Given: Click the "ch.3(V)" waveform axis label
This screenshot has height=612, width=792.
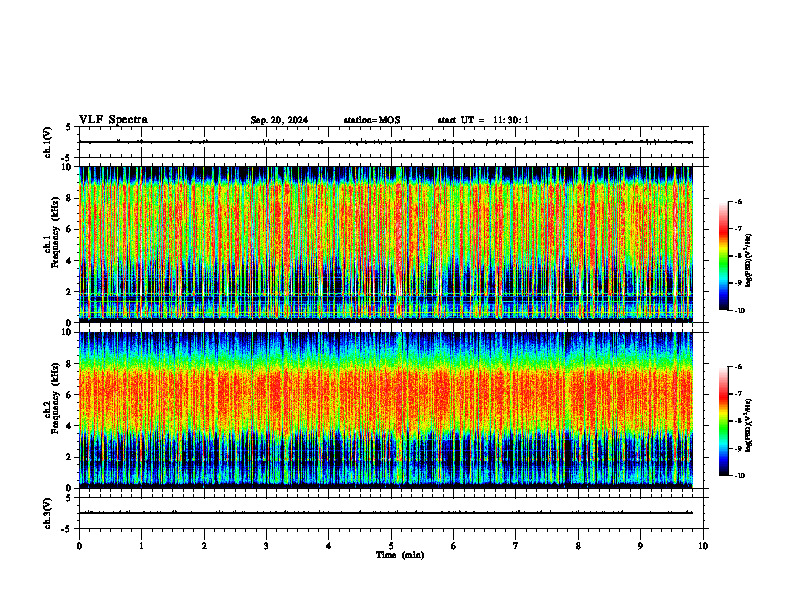Looking at the screenshot, I should point(48,513).
